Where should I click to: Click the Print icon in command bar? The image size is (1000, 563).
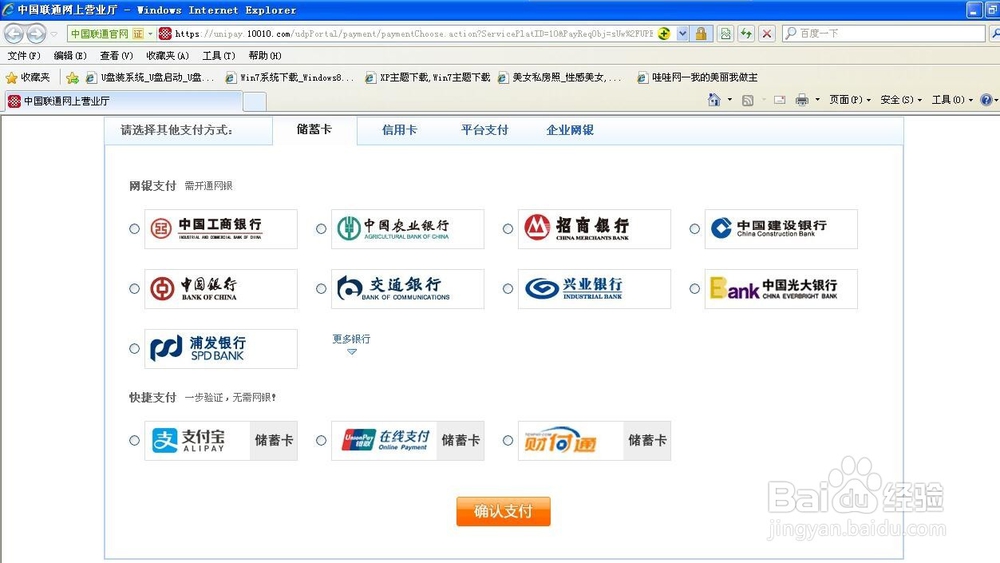click(802, 99)
